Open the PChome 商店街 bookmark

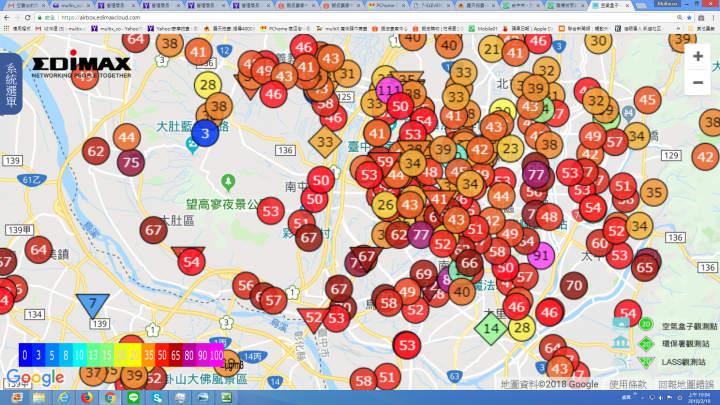(284, 28)
